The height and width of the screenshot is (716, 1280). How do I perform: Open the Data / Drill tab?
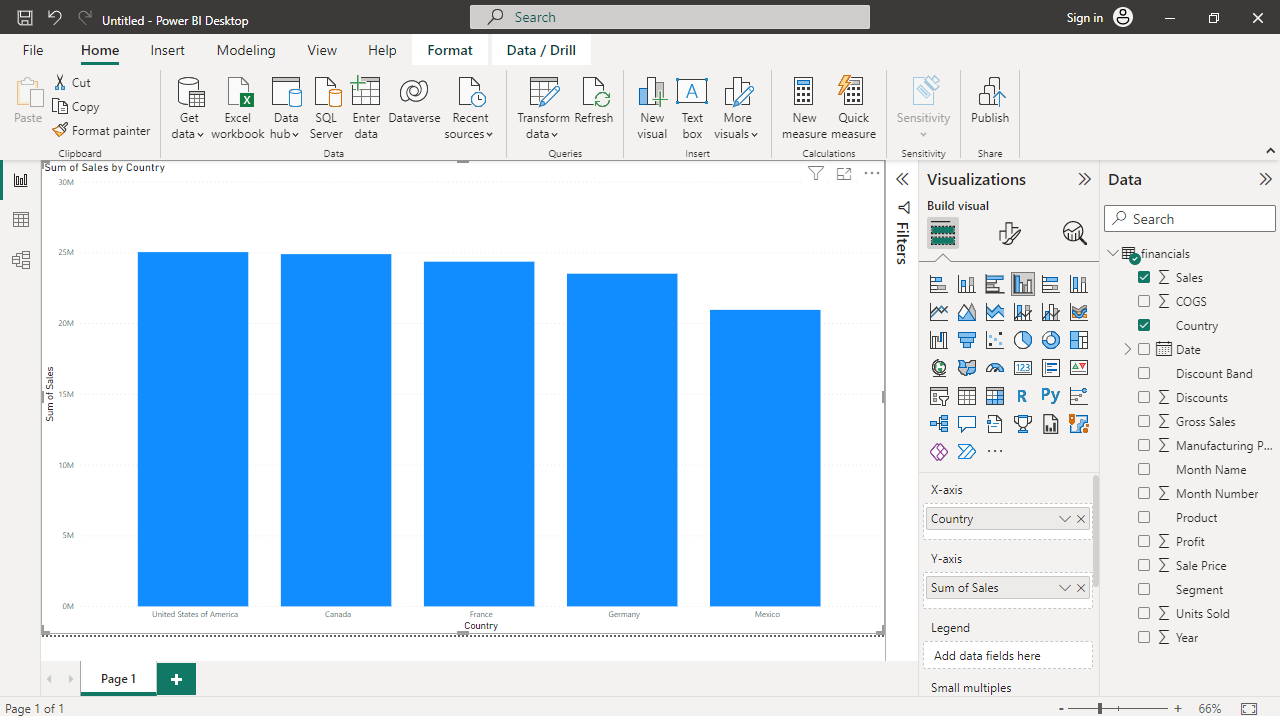pyautogui.click(x=541, y=50)
